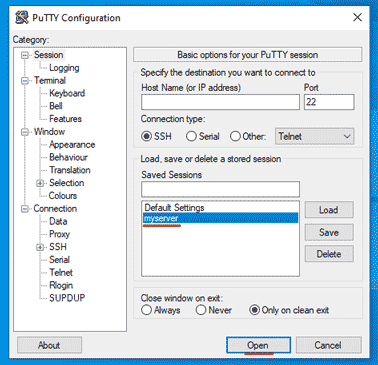Viewport: 378px width, 365px height.
Task: Open the Keyboard settings category
Action: [x=67, y=93]
